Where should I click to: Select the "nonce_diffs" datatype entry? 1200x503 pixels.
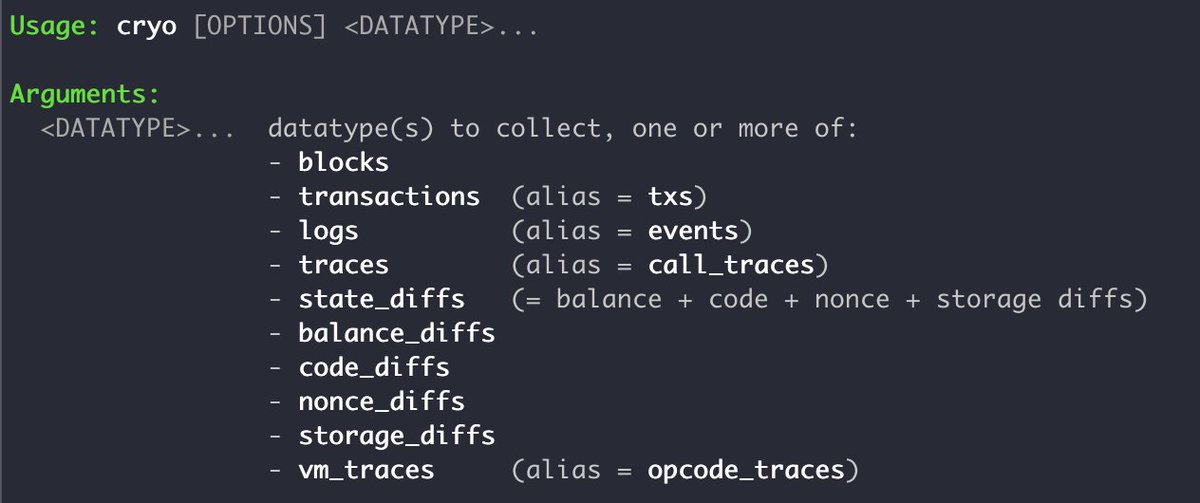point(381,401)
